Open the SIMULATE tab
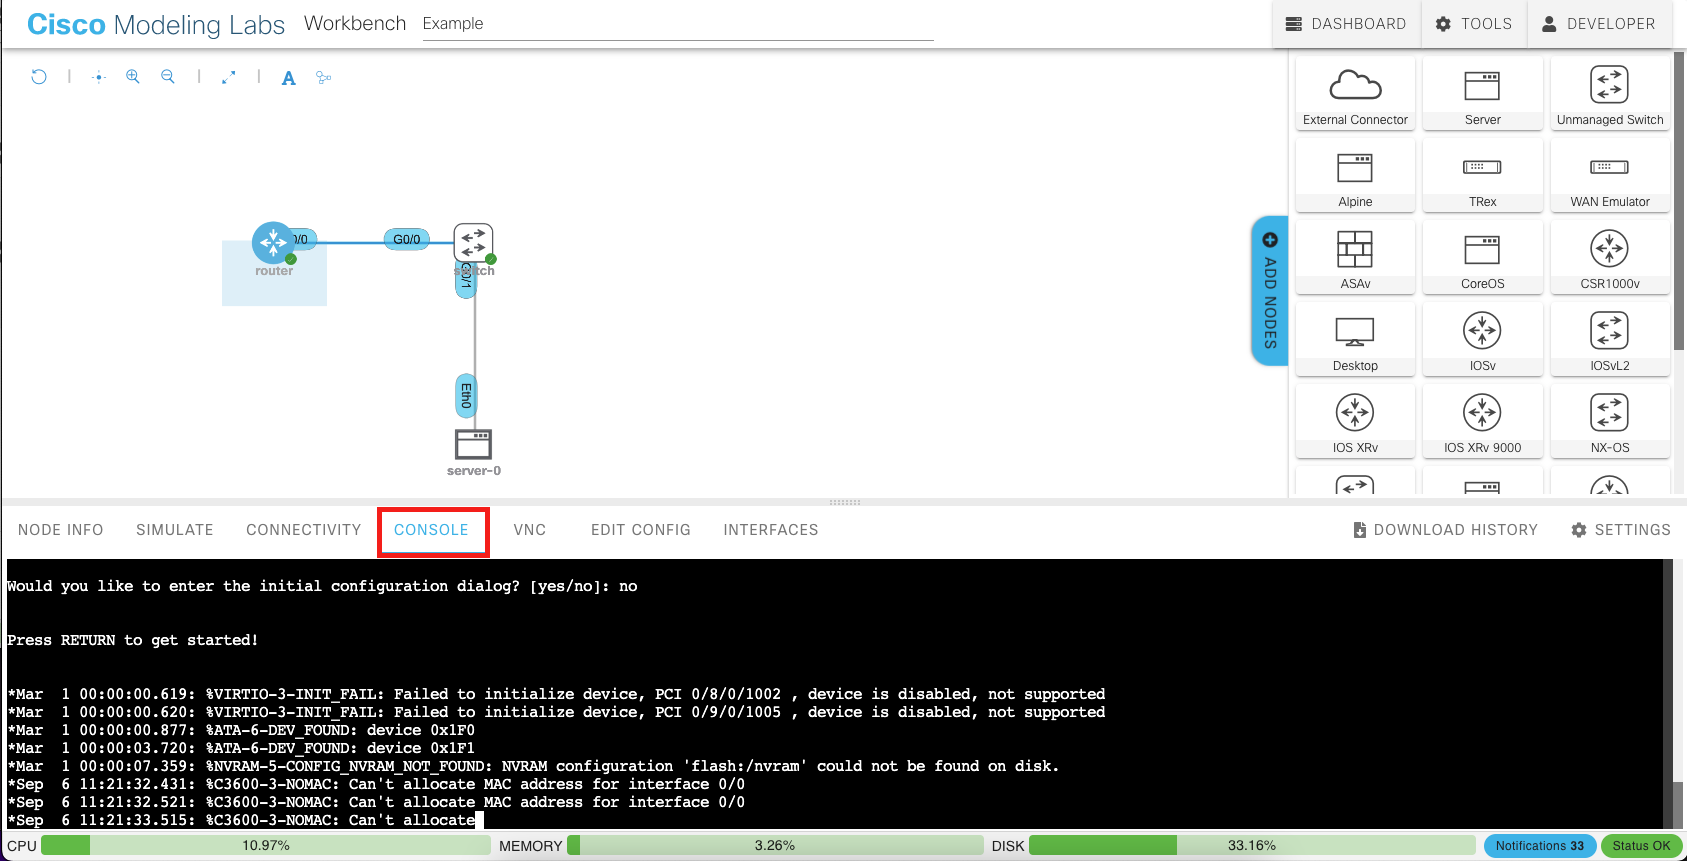Screen dimensions: 1687x861 175,530
